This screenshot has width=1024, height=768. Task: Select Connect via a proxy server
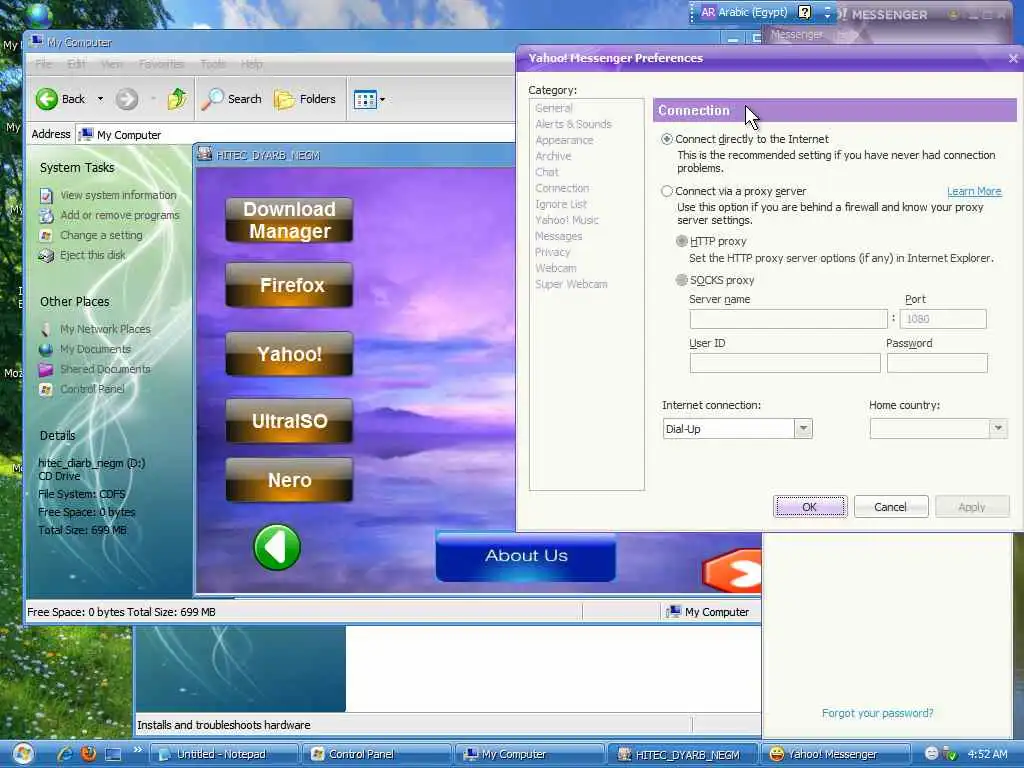[x=667, y=191]
